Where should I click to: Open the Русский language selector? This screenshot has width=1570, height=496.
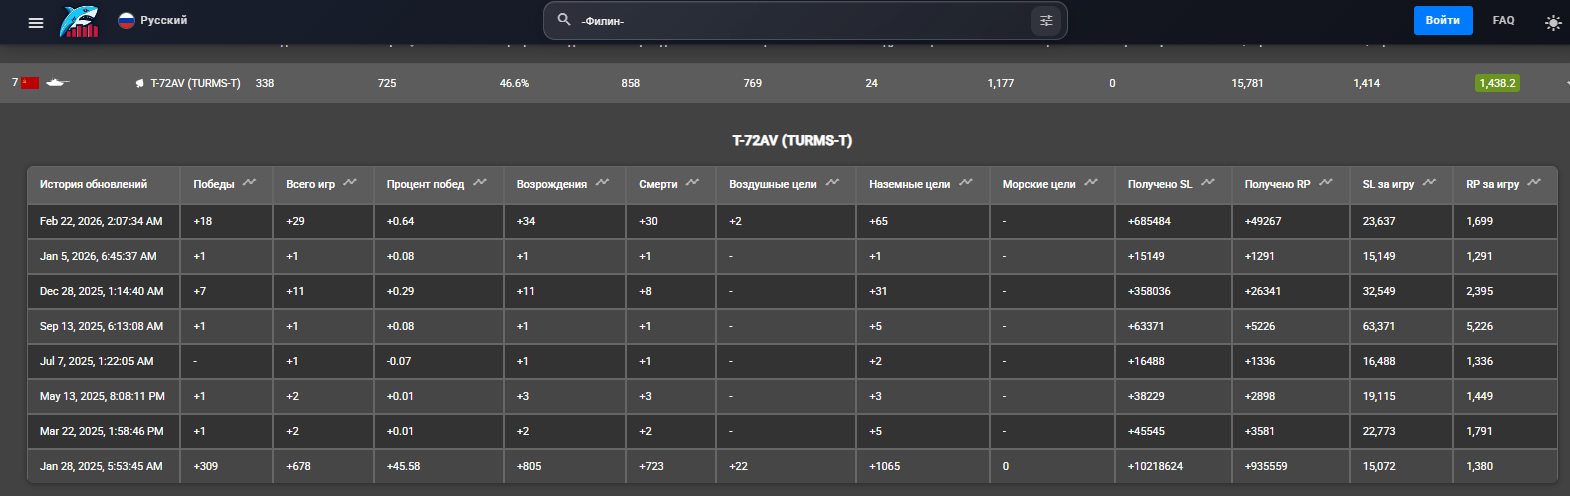(x=153, y=20)
